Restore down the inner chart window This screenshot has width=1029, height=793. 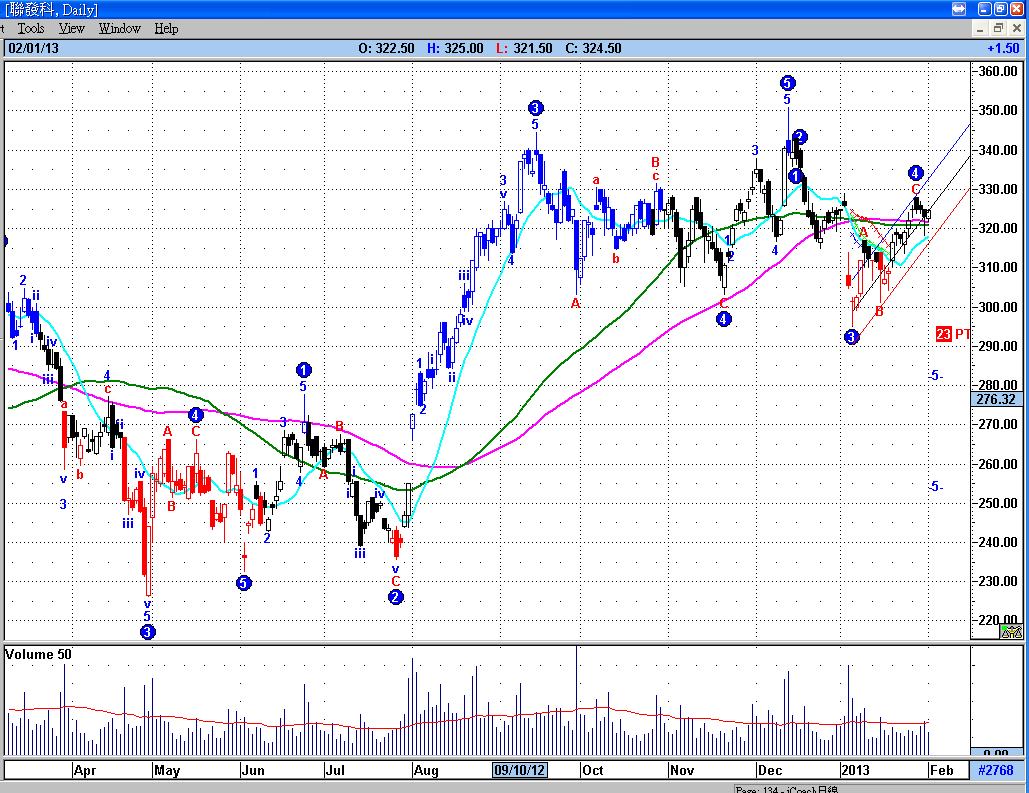(x=998, y=28)
